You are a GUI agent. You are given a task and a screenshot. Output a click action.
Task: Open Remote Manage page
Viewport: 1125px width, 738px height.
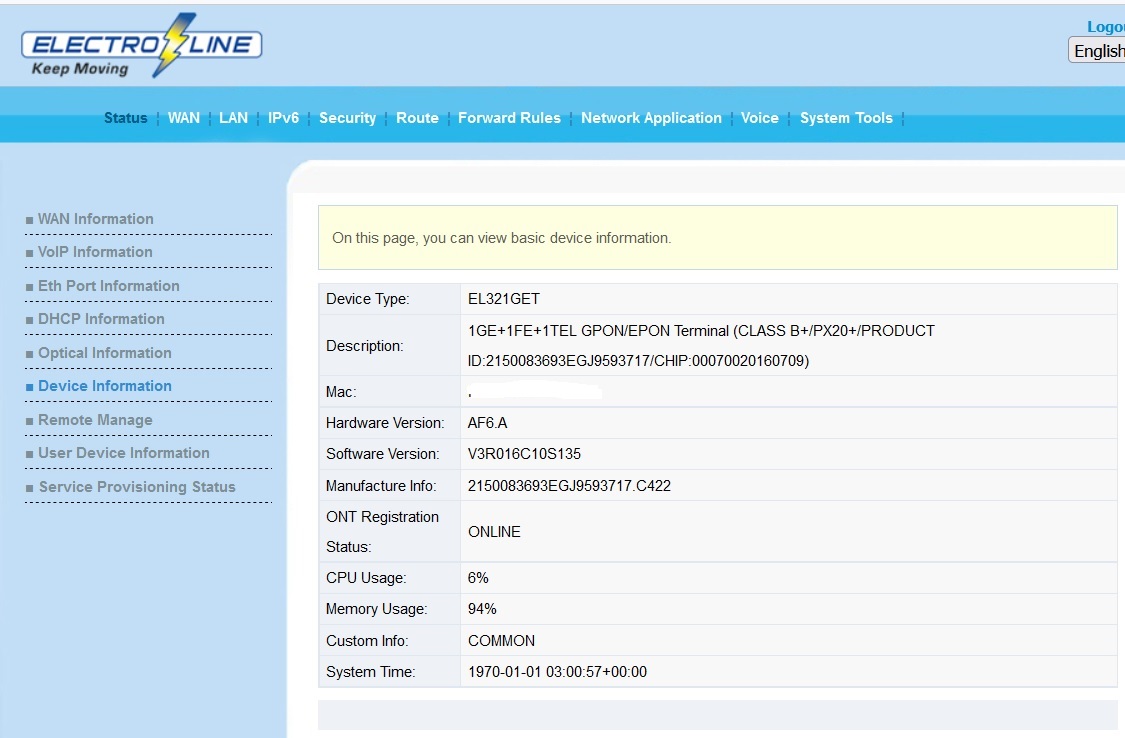[95, 420]
